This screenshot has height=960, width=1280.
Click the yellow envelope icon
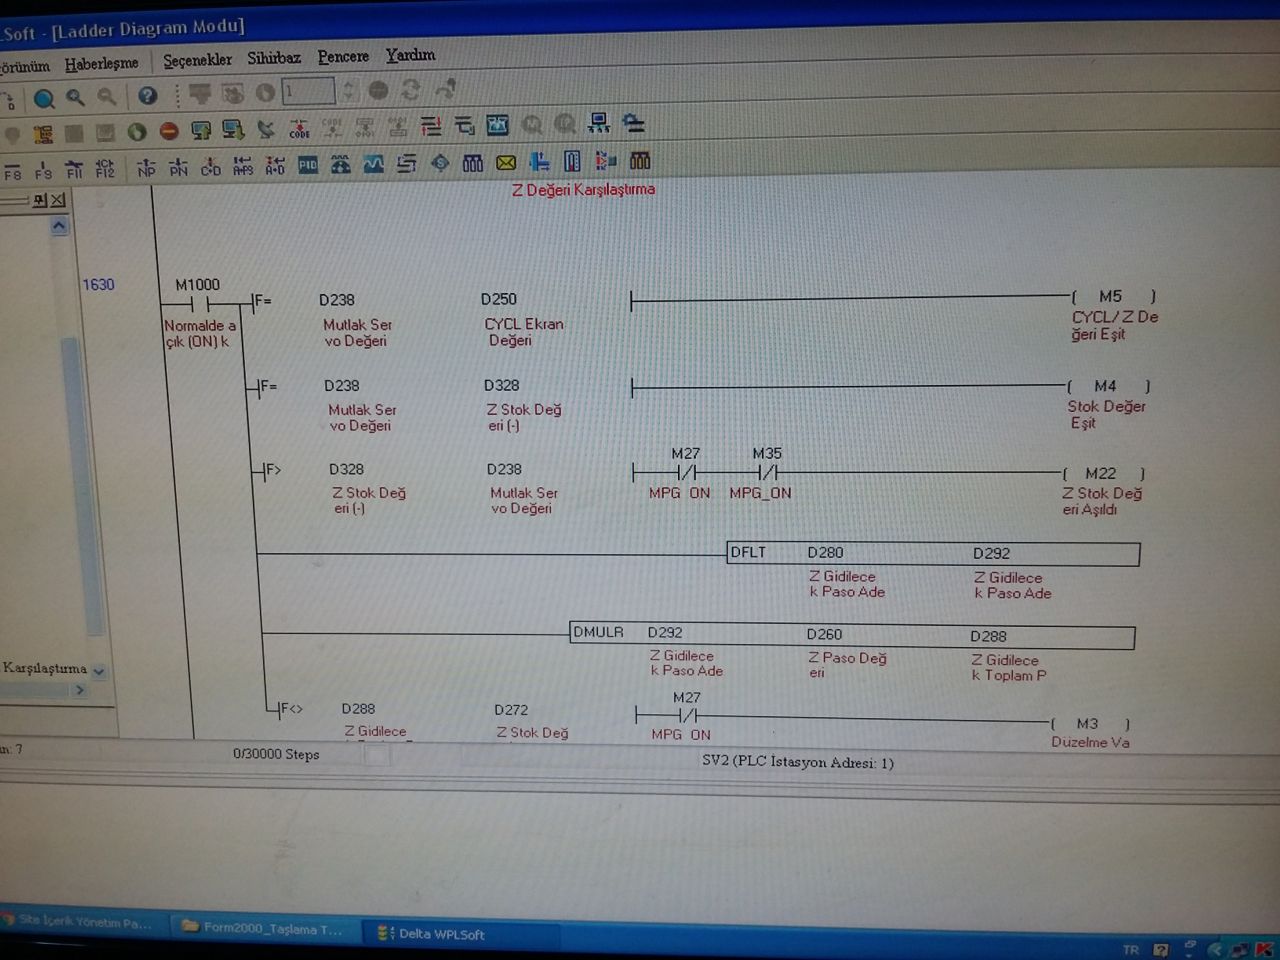click(x=506, y=162)
